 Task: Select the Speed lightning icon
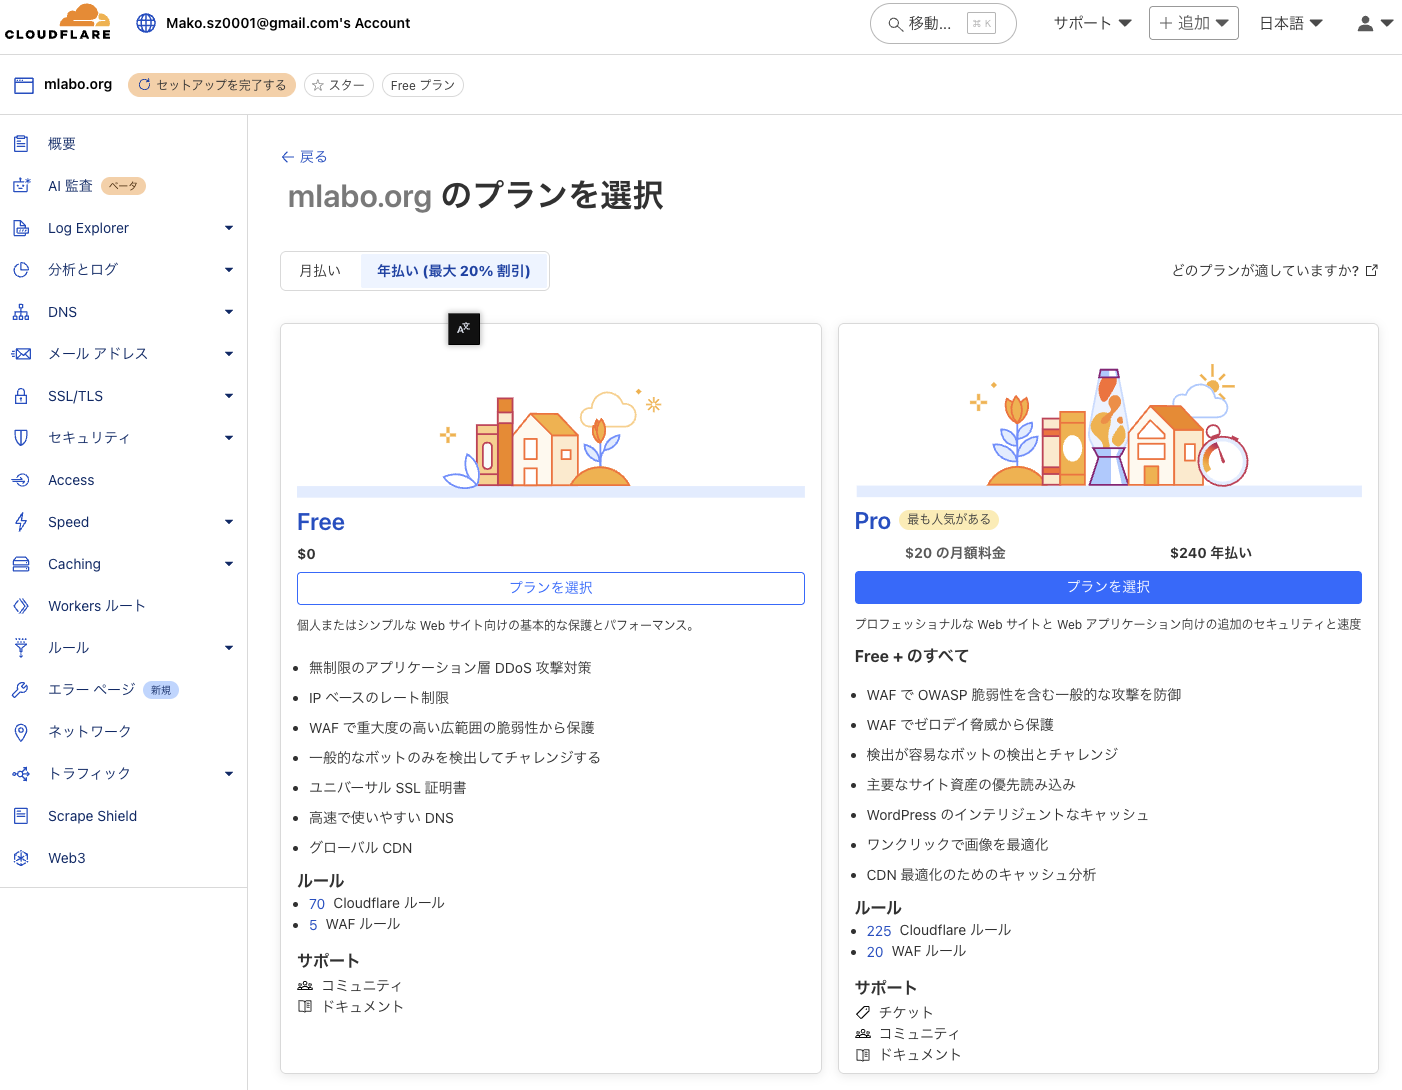click(x=21, y=521)
